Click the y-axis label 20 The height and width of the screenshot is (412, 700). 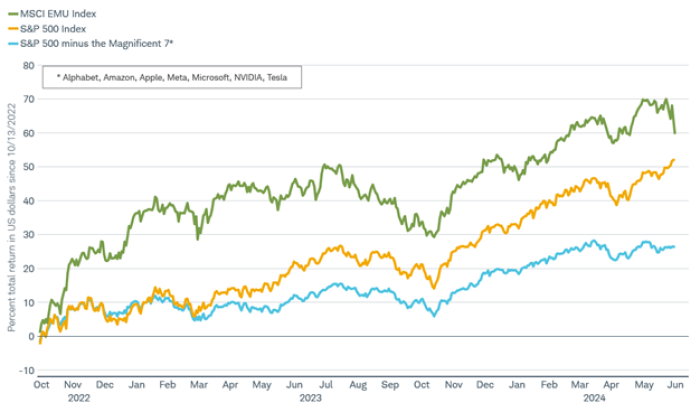[x=29, y=269]
